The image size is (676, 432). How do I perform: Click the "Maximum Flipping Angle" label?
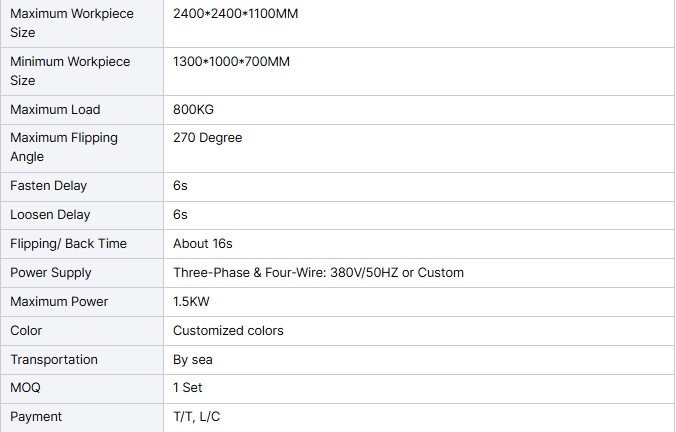pyautogui.click(x=63, y=147)
